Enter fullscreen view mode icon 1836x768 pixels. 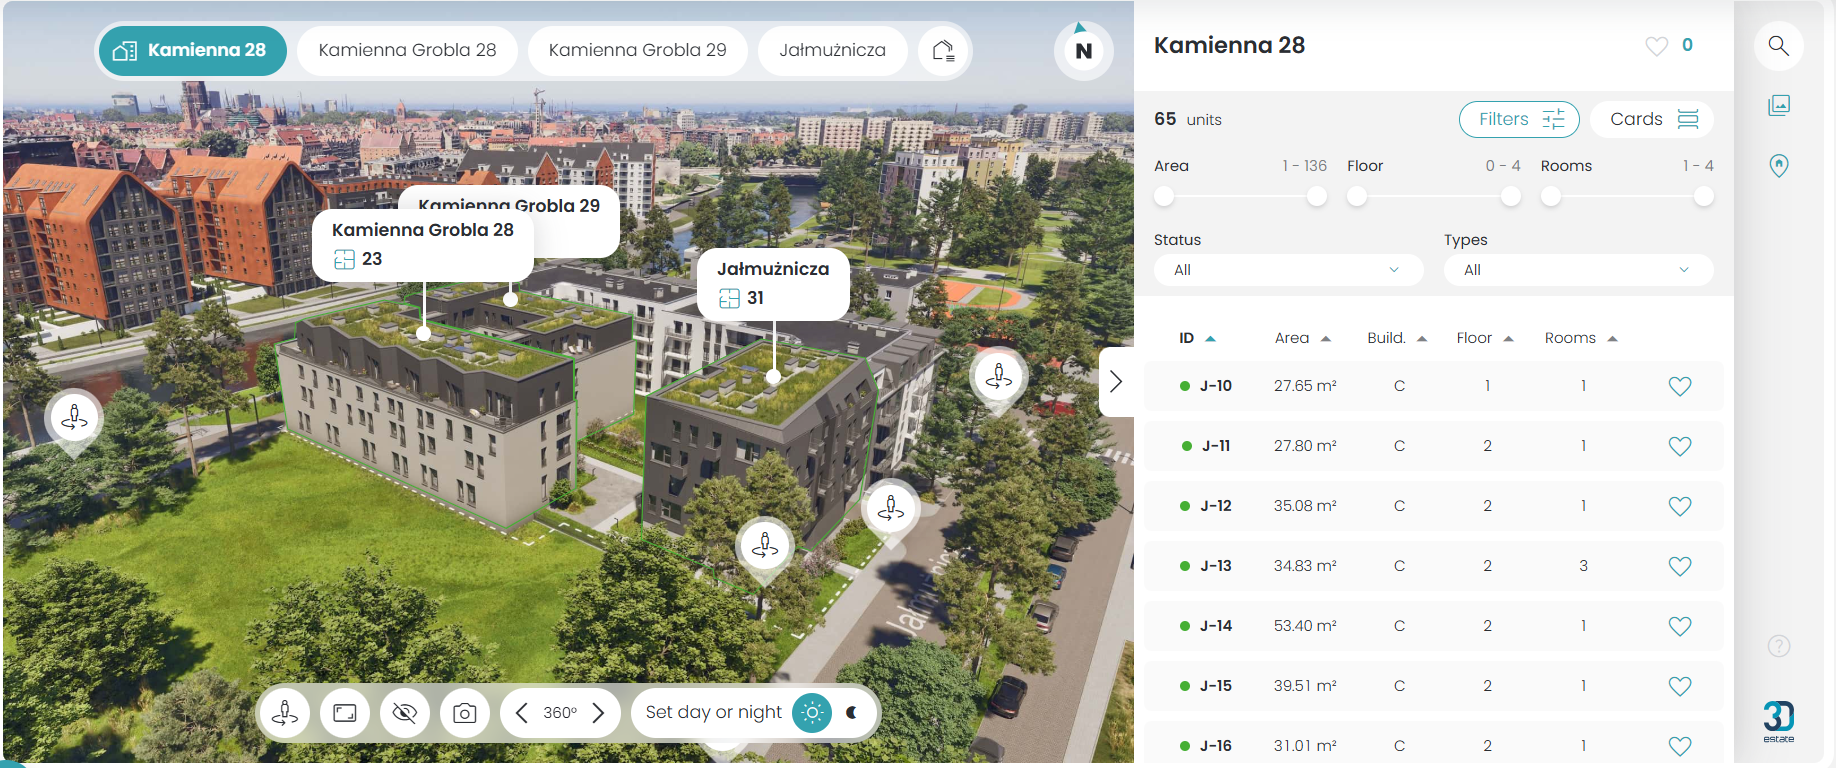click(345, 713)
